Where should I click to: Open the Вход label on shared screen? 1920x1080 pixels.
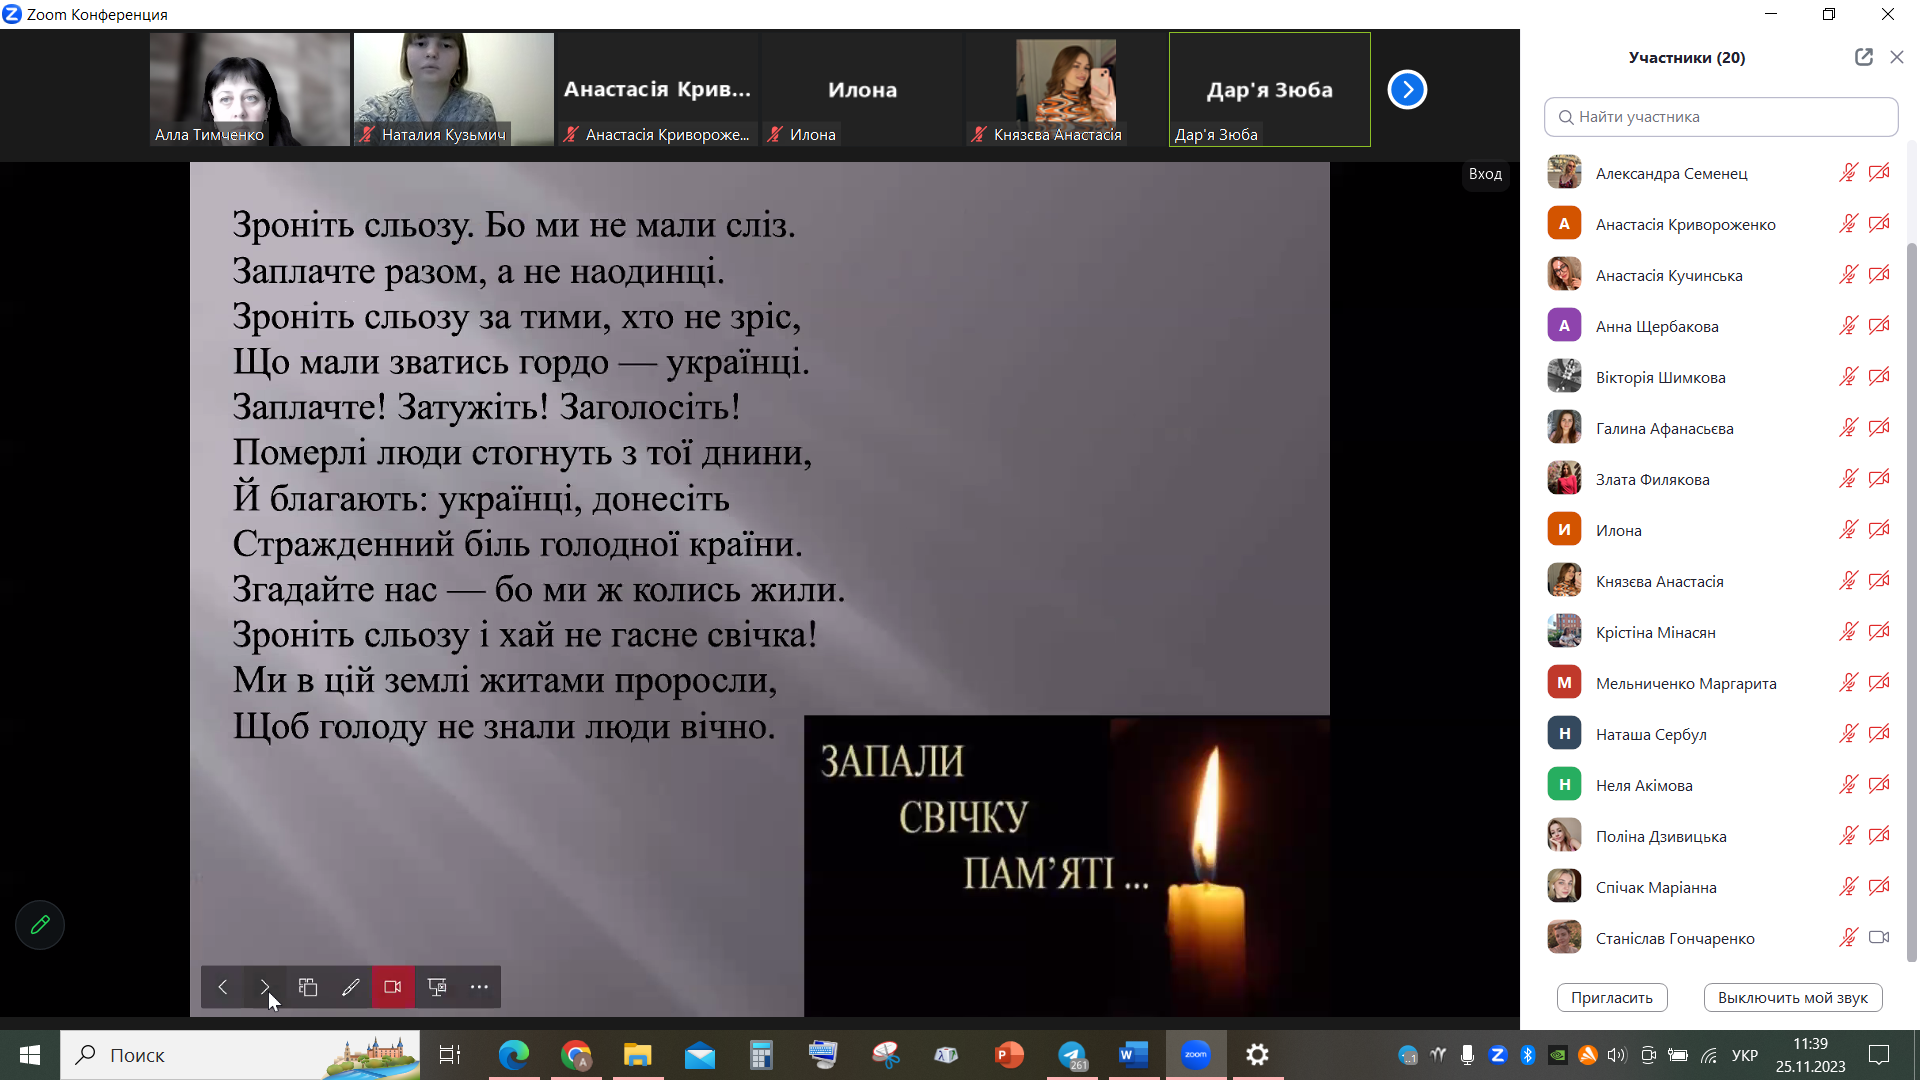pyautogui.click(x=1485, y=174)
